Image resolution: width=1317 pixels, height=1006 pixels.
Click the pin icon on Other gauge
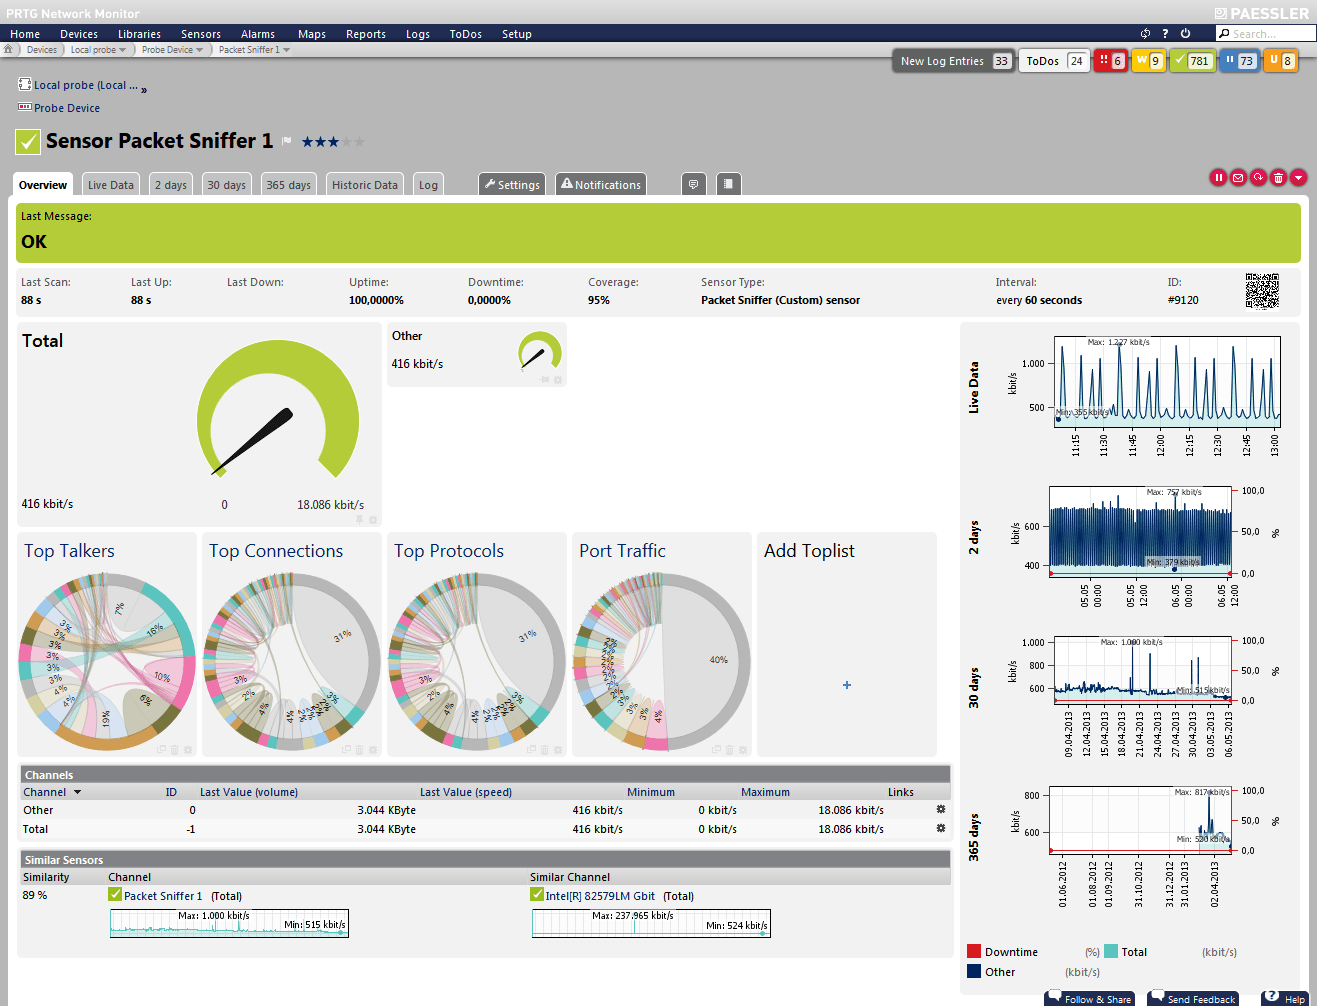pos(545,380)
